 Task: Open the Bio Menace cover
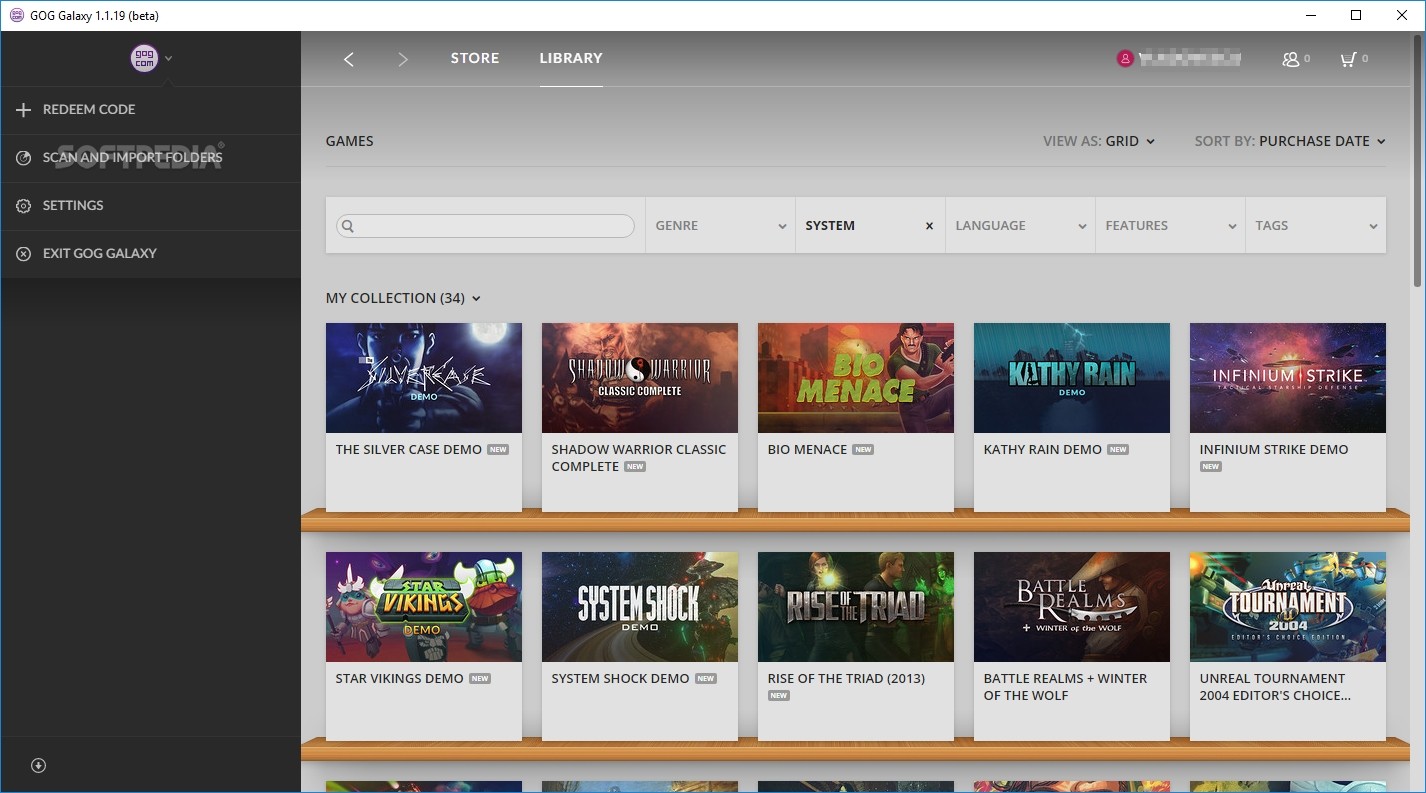tap(856, 378)
